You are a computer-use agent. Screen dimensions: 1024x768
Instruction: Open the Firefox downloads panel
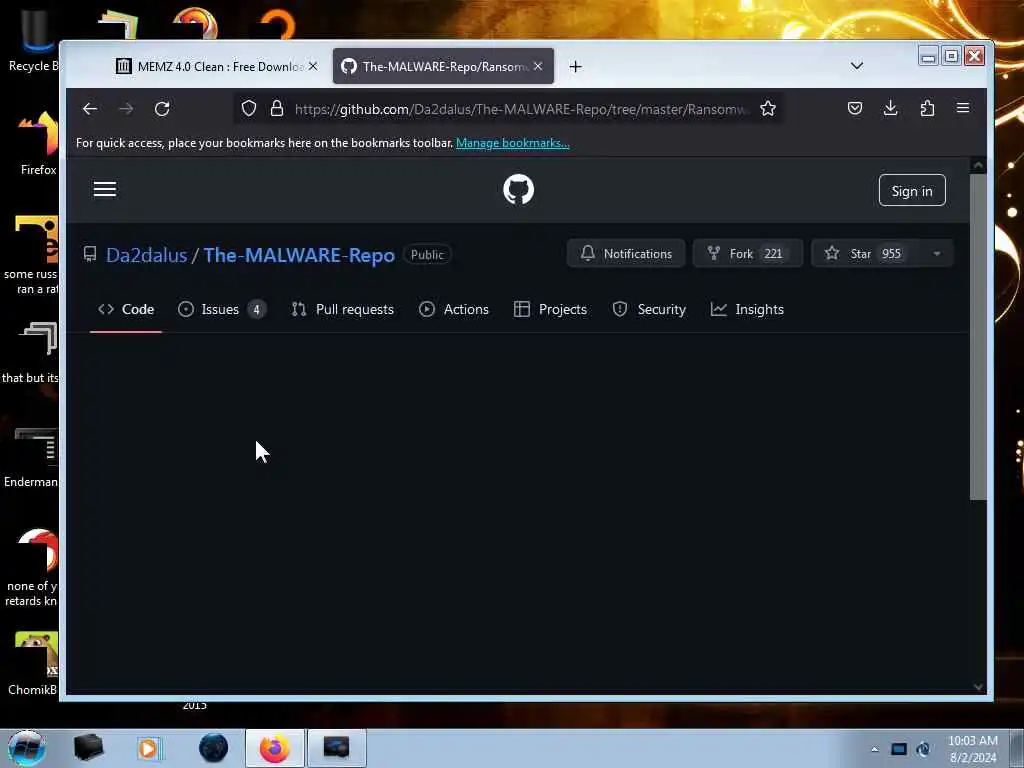tap(890, 108)
